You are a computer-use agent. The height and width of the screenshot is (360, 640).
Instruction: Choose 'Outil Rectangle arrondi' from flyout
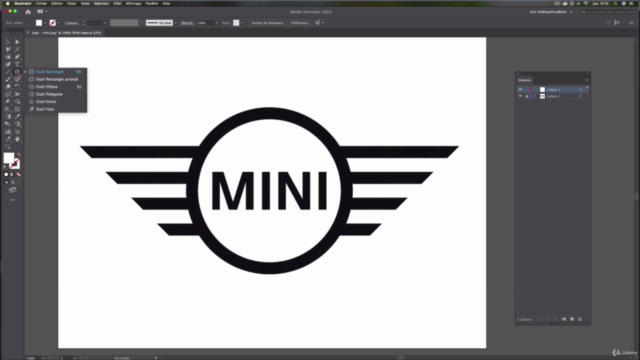pyautogui.click(x=56, y=79)
